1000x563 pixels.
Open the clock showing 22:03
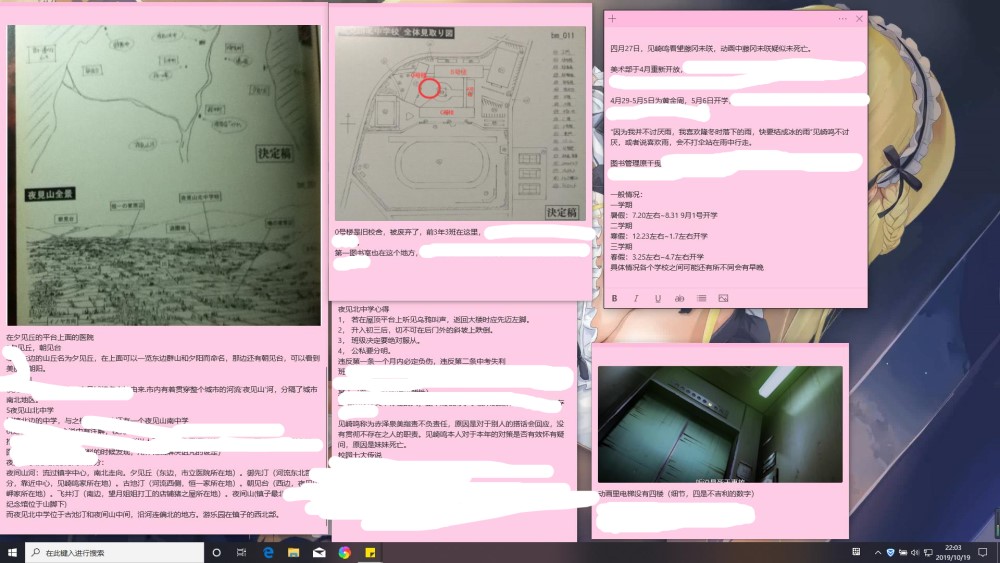(x=953, y=552)
